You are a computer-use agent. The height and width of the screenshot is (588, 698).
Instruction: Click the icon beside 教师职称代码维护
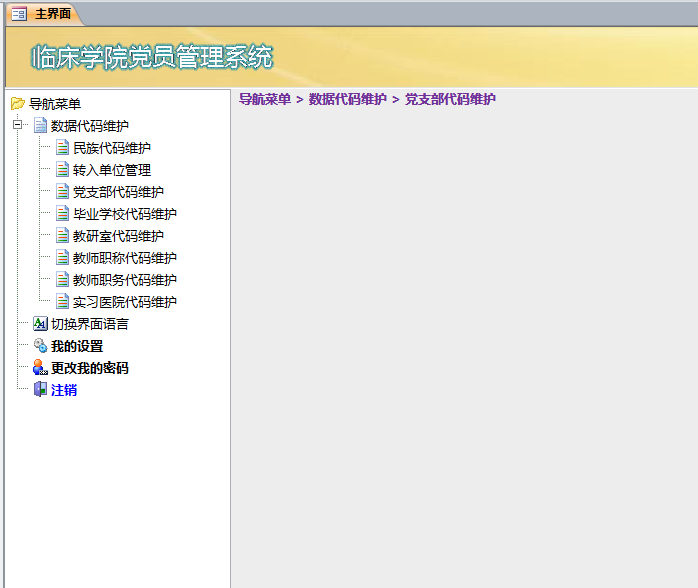point(62,258)
